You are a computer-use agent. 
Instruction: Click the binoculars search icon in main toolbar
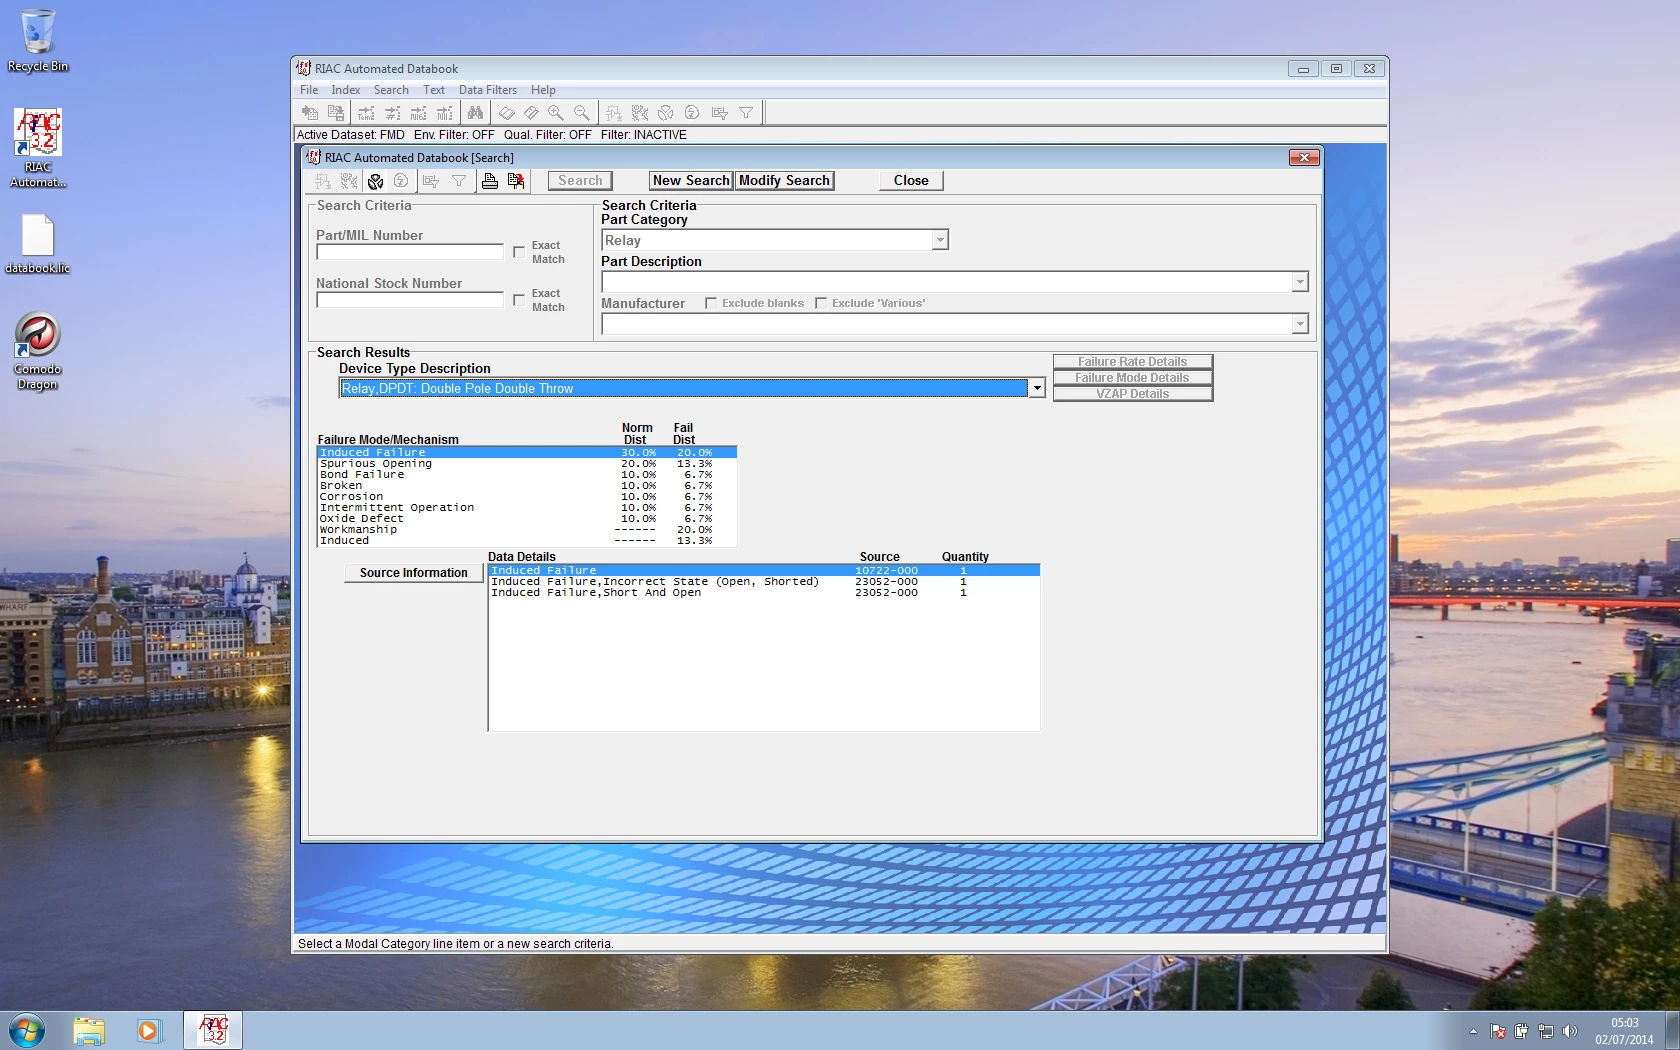pyautogui.click(x=475, y=113)
